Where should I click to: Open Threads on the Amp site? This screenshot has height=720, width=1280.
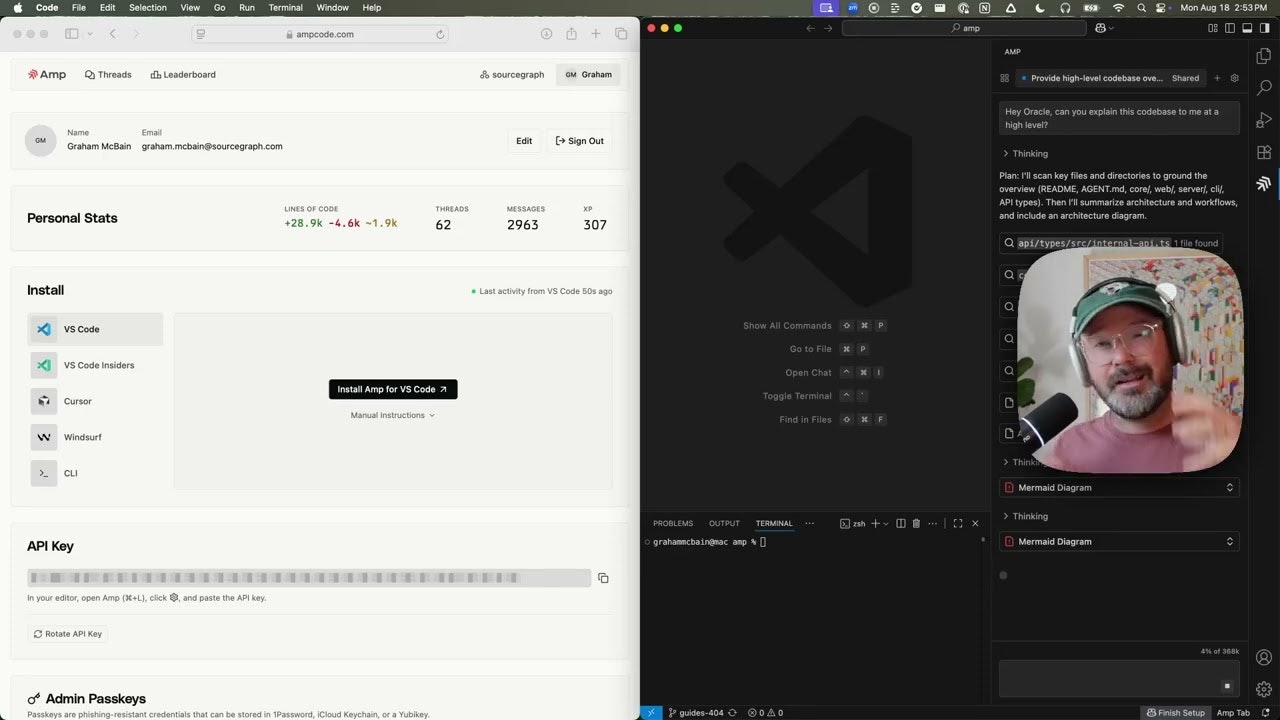[108, 74]
